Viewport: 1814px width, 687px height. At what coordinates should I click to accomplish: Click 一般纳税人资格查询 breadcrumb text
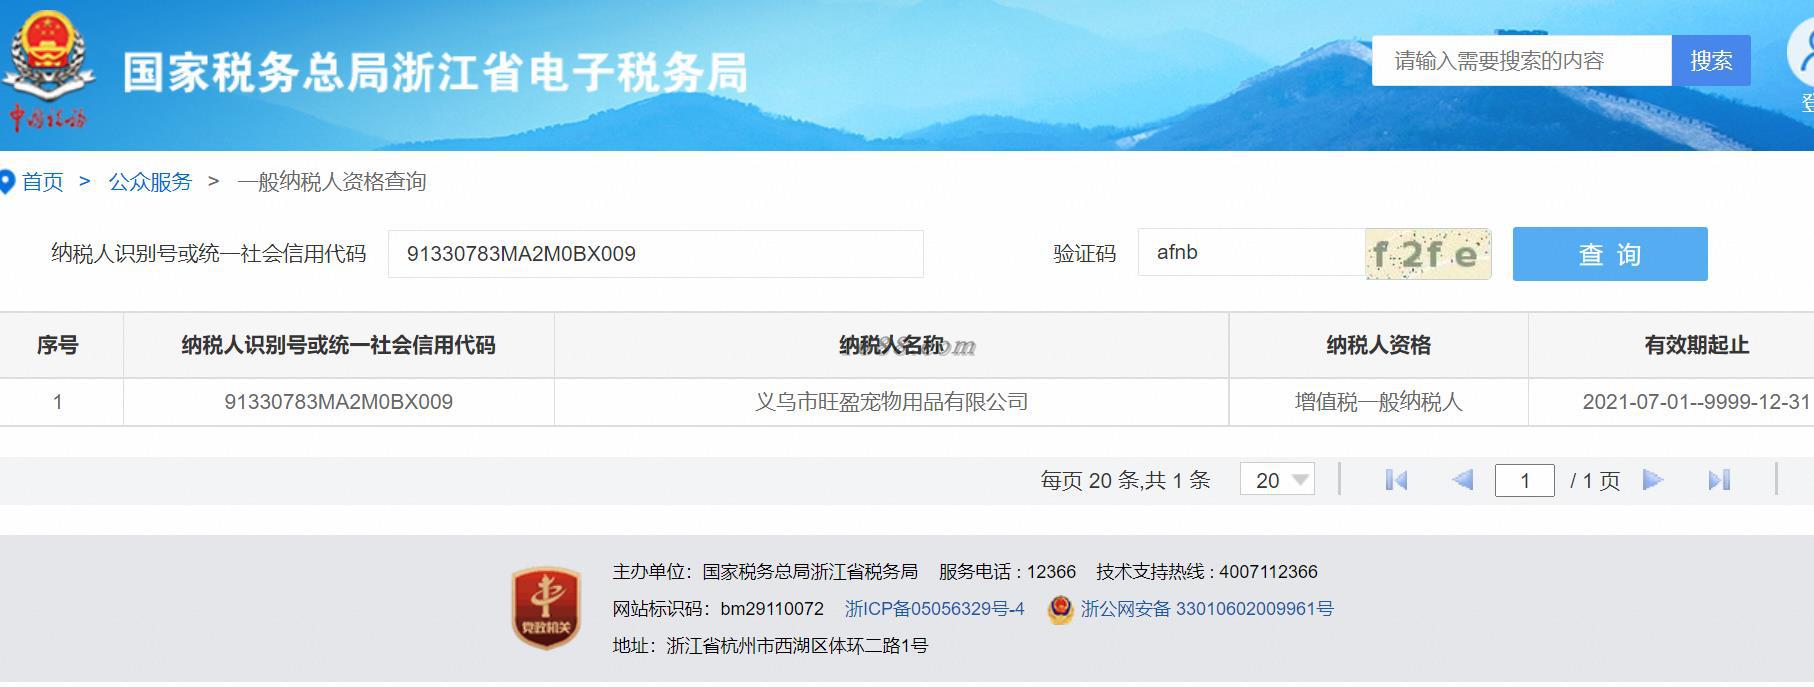point(332,182)
